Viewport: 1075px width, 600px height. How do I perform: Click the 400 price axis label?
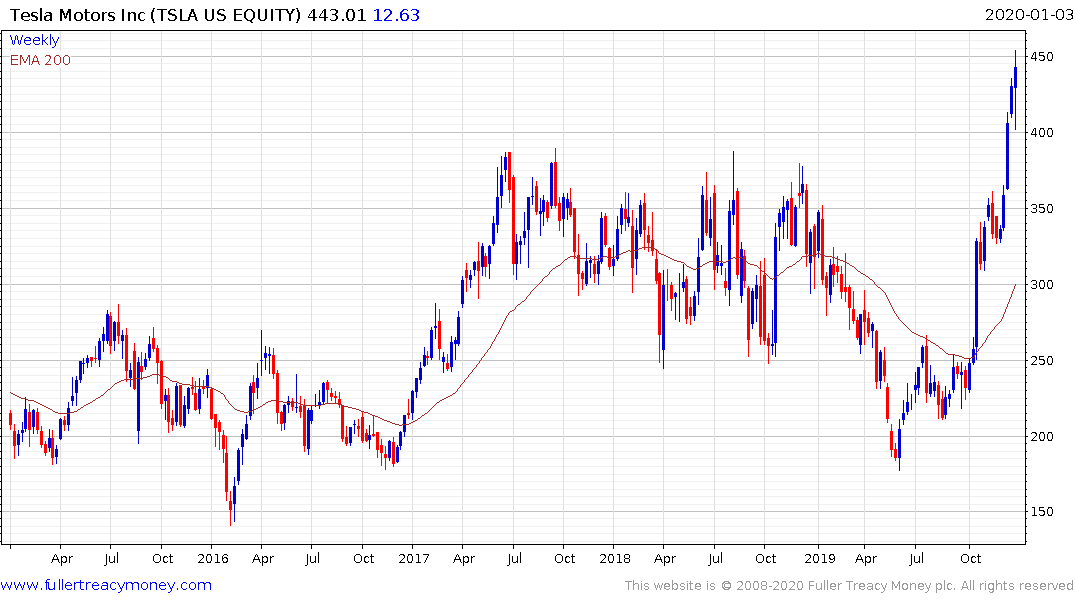pos(1042,132)
